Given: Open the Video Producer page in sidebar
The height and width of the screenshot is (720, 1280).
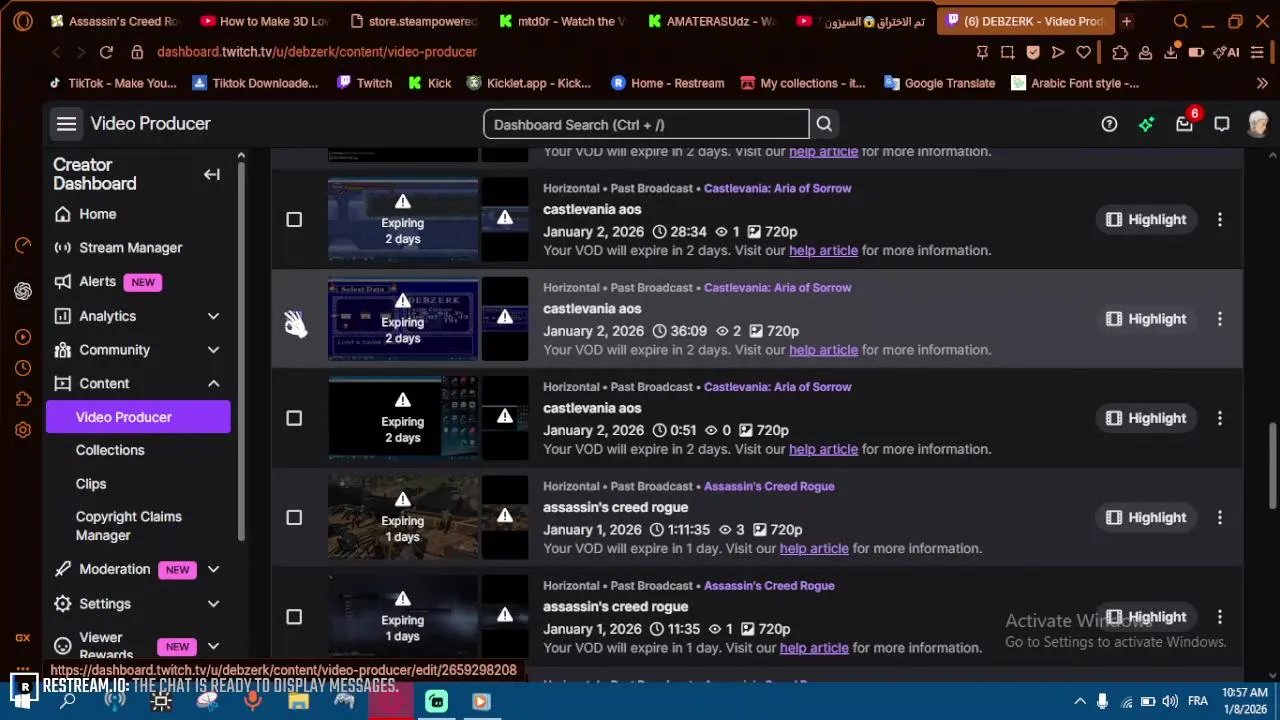Looking at the screenshot, I should [138, 417].
